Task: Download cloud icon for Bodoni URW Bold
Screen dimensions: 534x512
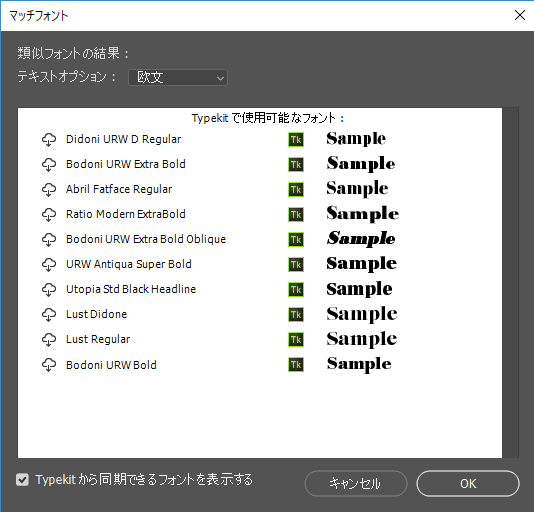Action: 49,365
